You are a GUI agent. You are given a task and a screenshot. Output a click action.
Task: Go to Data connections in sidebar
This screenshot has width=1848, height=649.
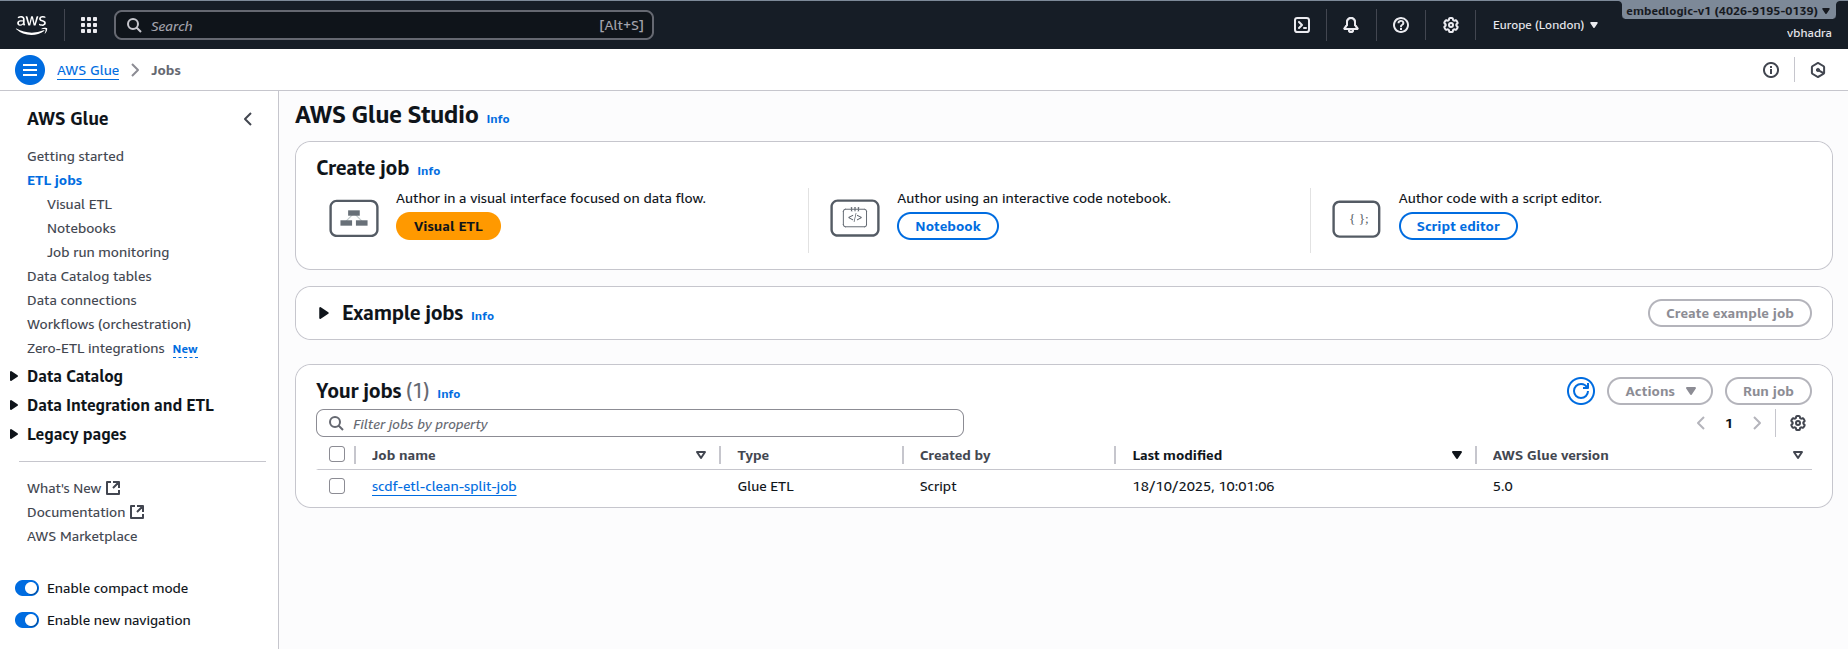[82, 300]
